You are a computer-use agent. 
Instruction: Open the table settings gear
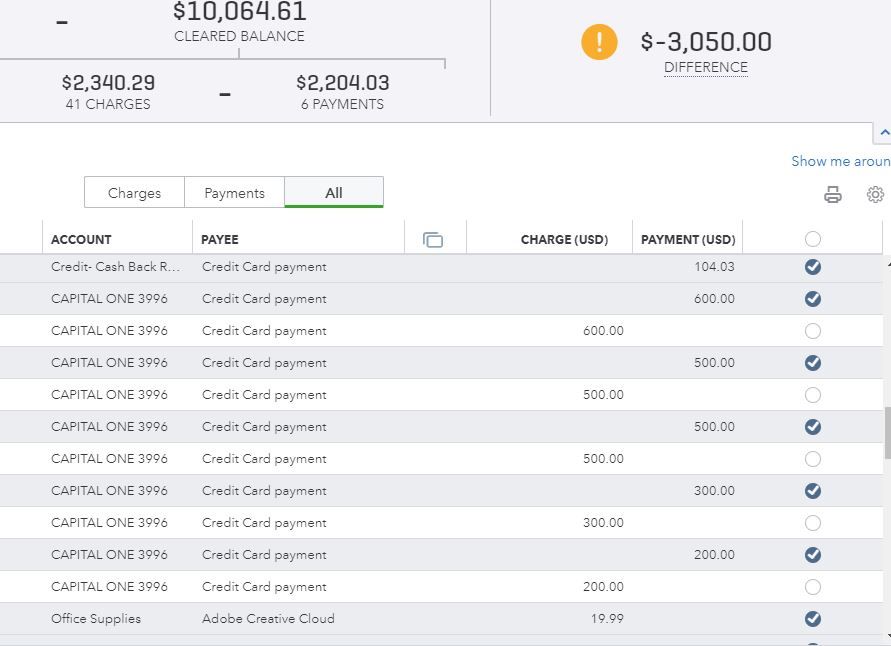(875, 194)
